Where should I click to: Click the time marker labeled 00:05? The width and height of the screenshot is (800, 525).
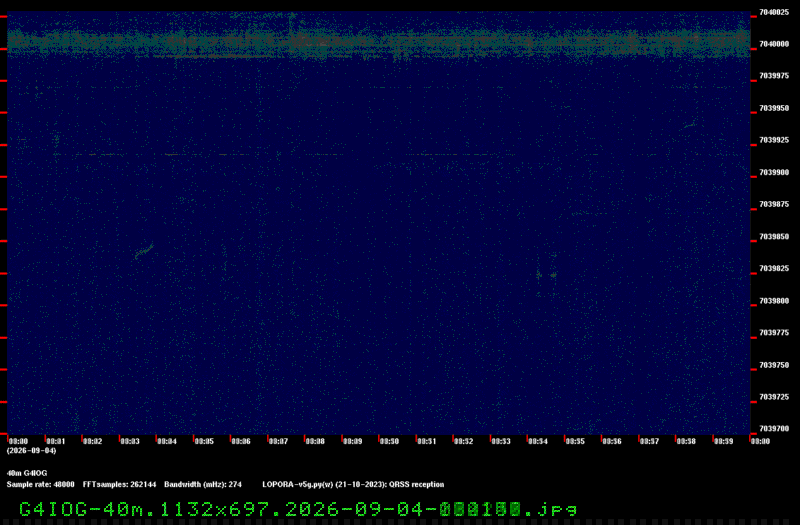(x=204, y=441)
